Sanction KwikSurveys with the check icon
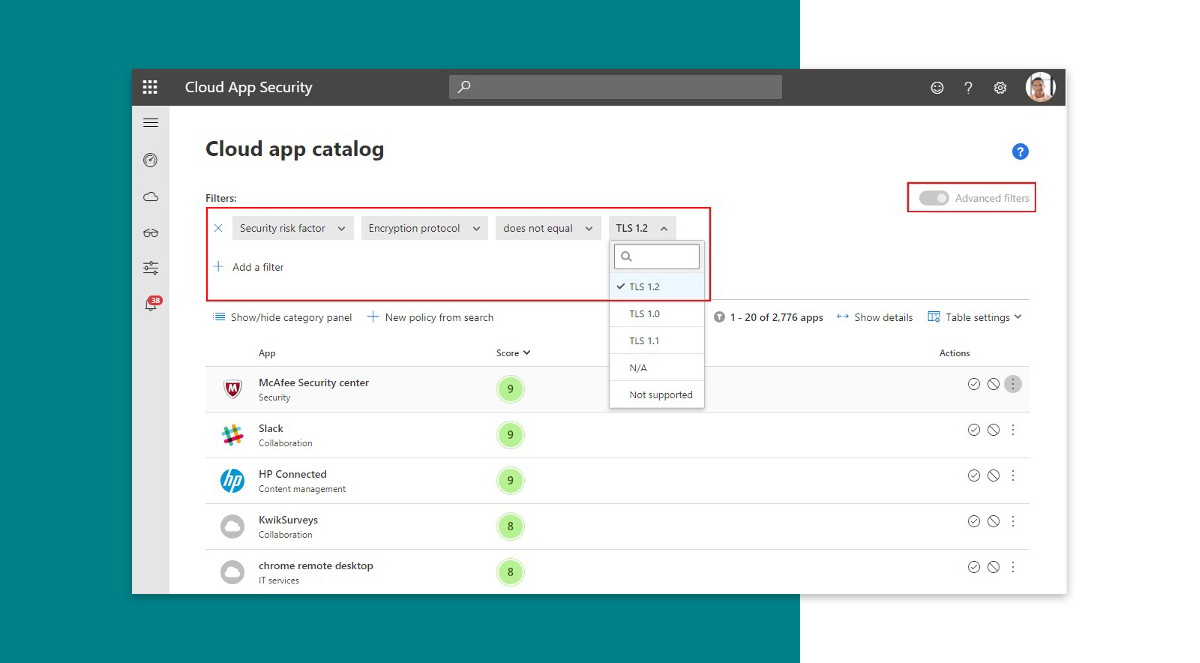 point(974,521)
